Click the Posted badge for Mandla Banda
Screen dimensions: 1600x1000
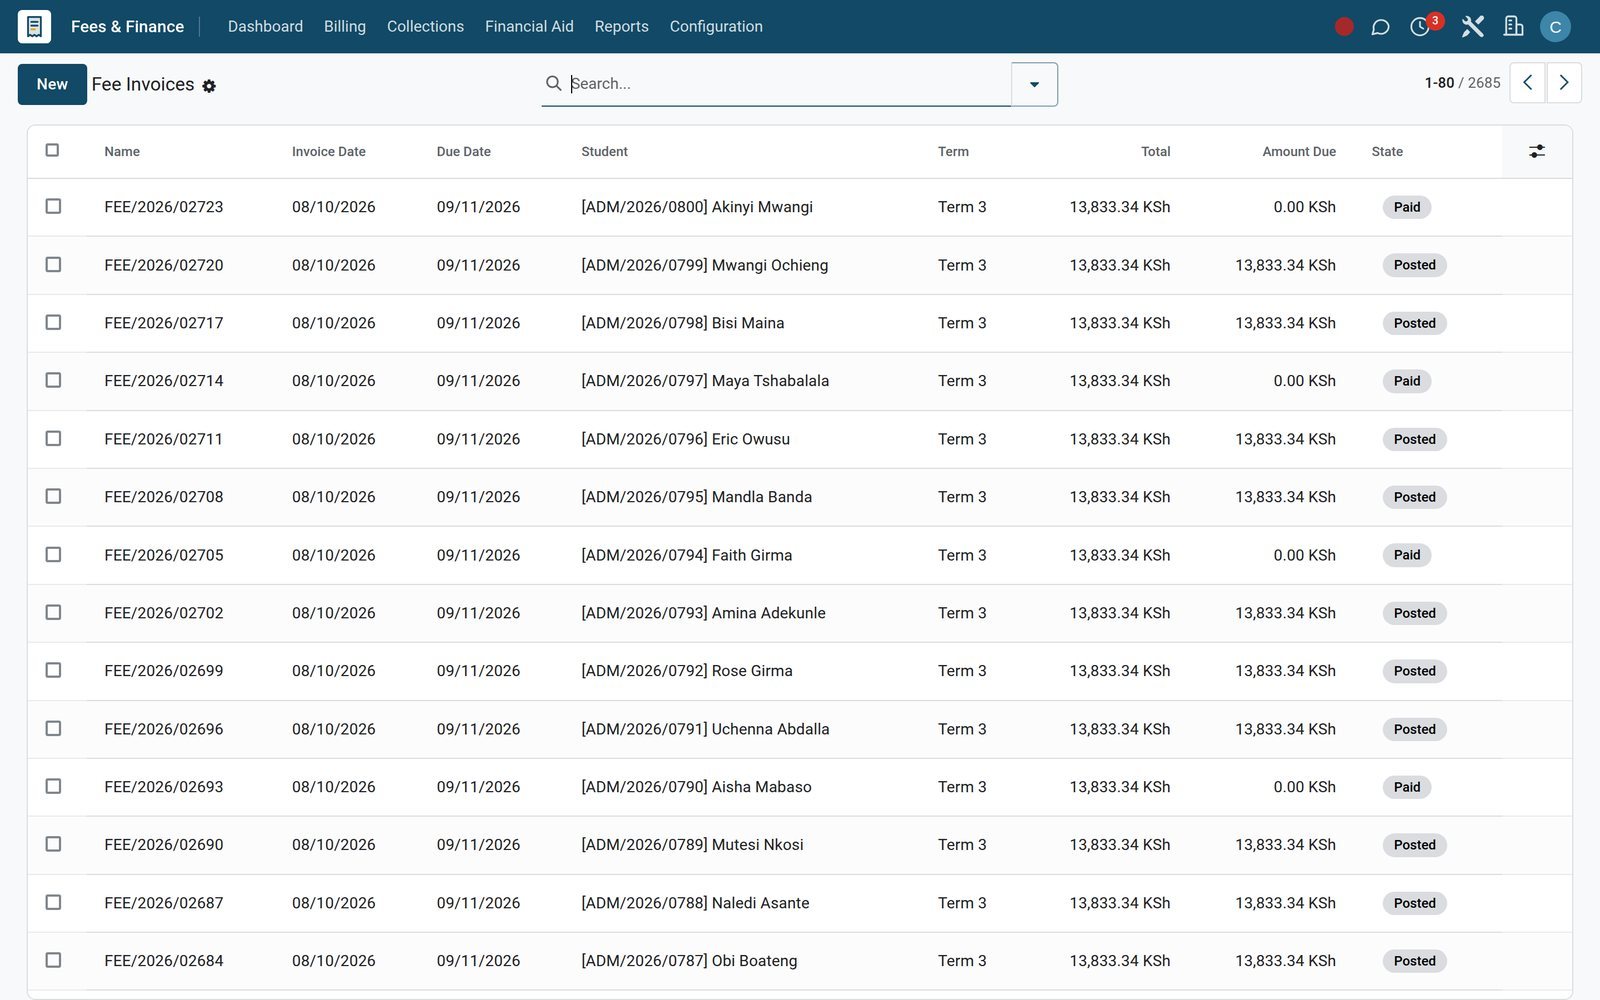point(1414,497)
